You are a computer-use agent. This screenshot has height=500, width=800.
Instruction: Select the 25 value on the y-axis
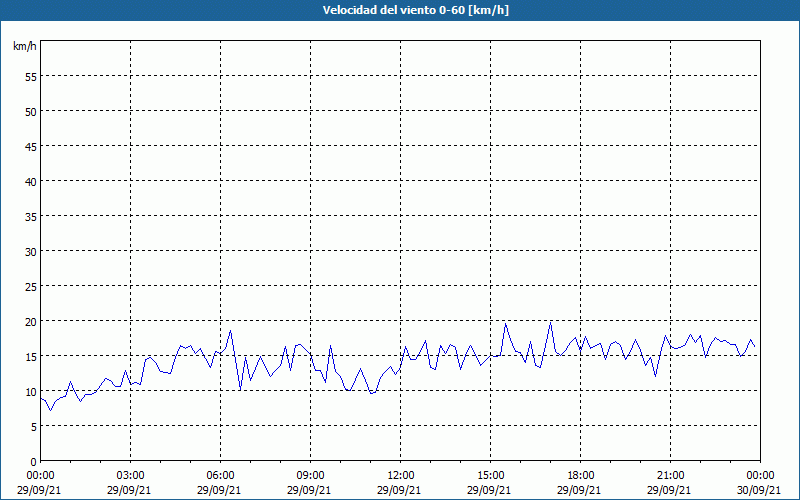[x=31, y=287]
